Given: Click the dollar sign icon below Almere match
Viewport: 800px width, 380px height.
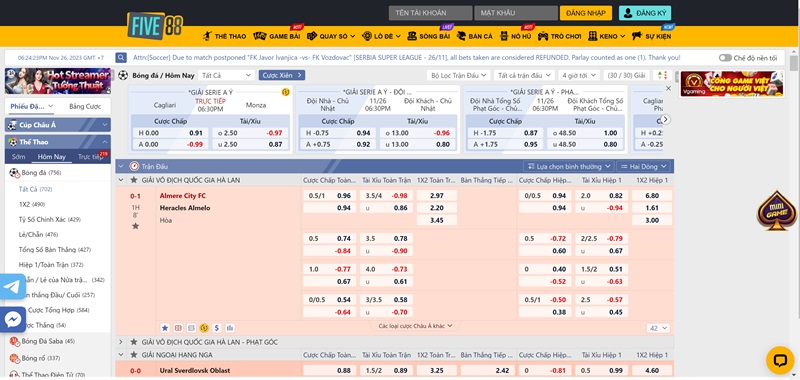Looking at the screenshot, I should pos(217,328).
